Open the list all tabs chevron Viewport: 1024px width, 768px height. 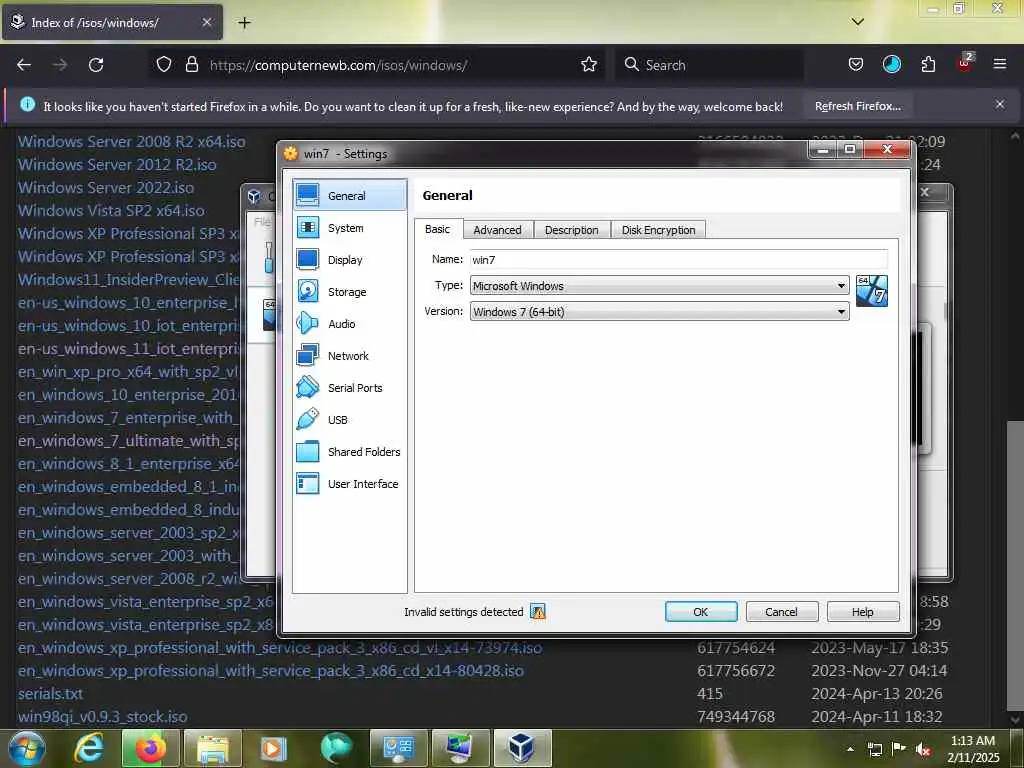(x=857, y=22)
